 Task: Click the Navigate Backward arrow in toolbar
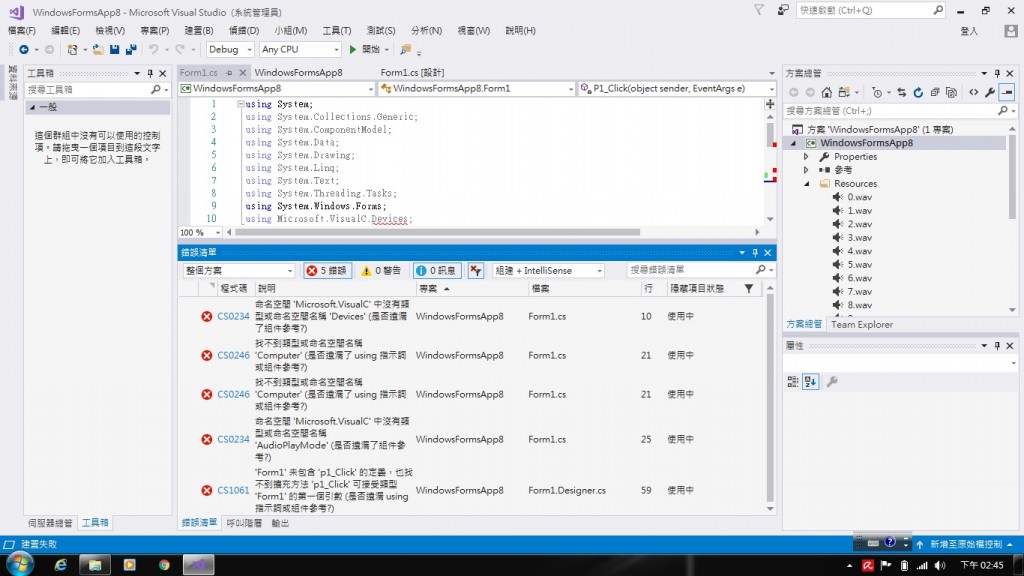pyautogui.click(x=24, y=50)
